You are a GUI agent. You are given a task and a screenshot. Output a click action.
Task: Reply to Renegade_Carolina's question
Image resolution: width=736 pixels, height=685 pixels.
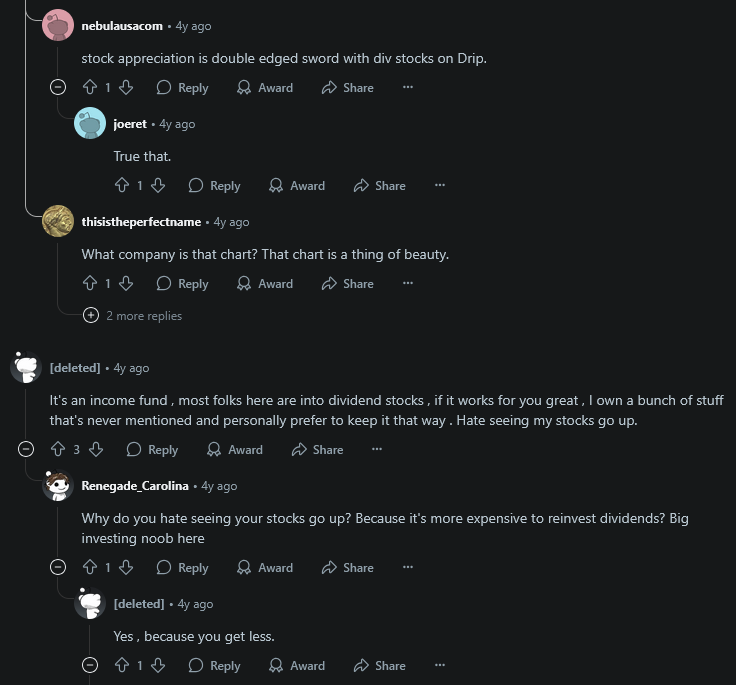(x=182, y=567)
